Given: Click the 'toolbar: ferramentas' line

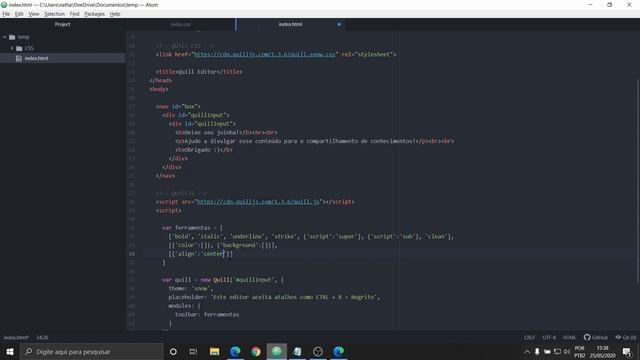Looking at the screenshot, I should pos(207,315).
